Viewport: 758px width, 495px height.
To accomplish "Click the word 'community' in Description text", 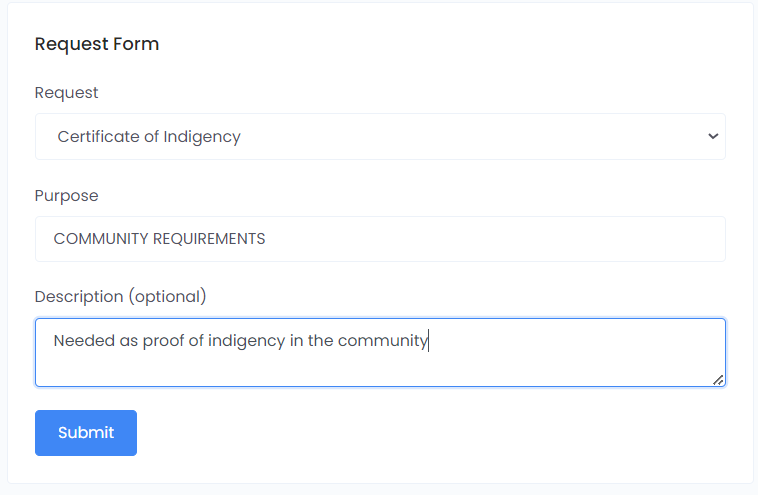I will (x=382, y=341).
